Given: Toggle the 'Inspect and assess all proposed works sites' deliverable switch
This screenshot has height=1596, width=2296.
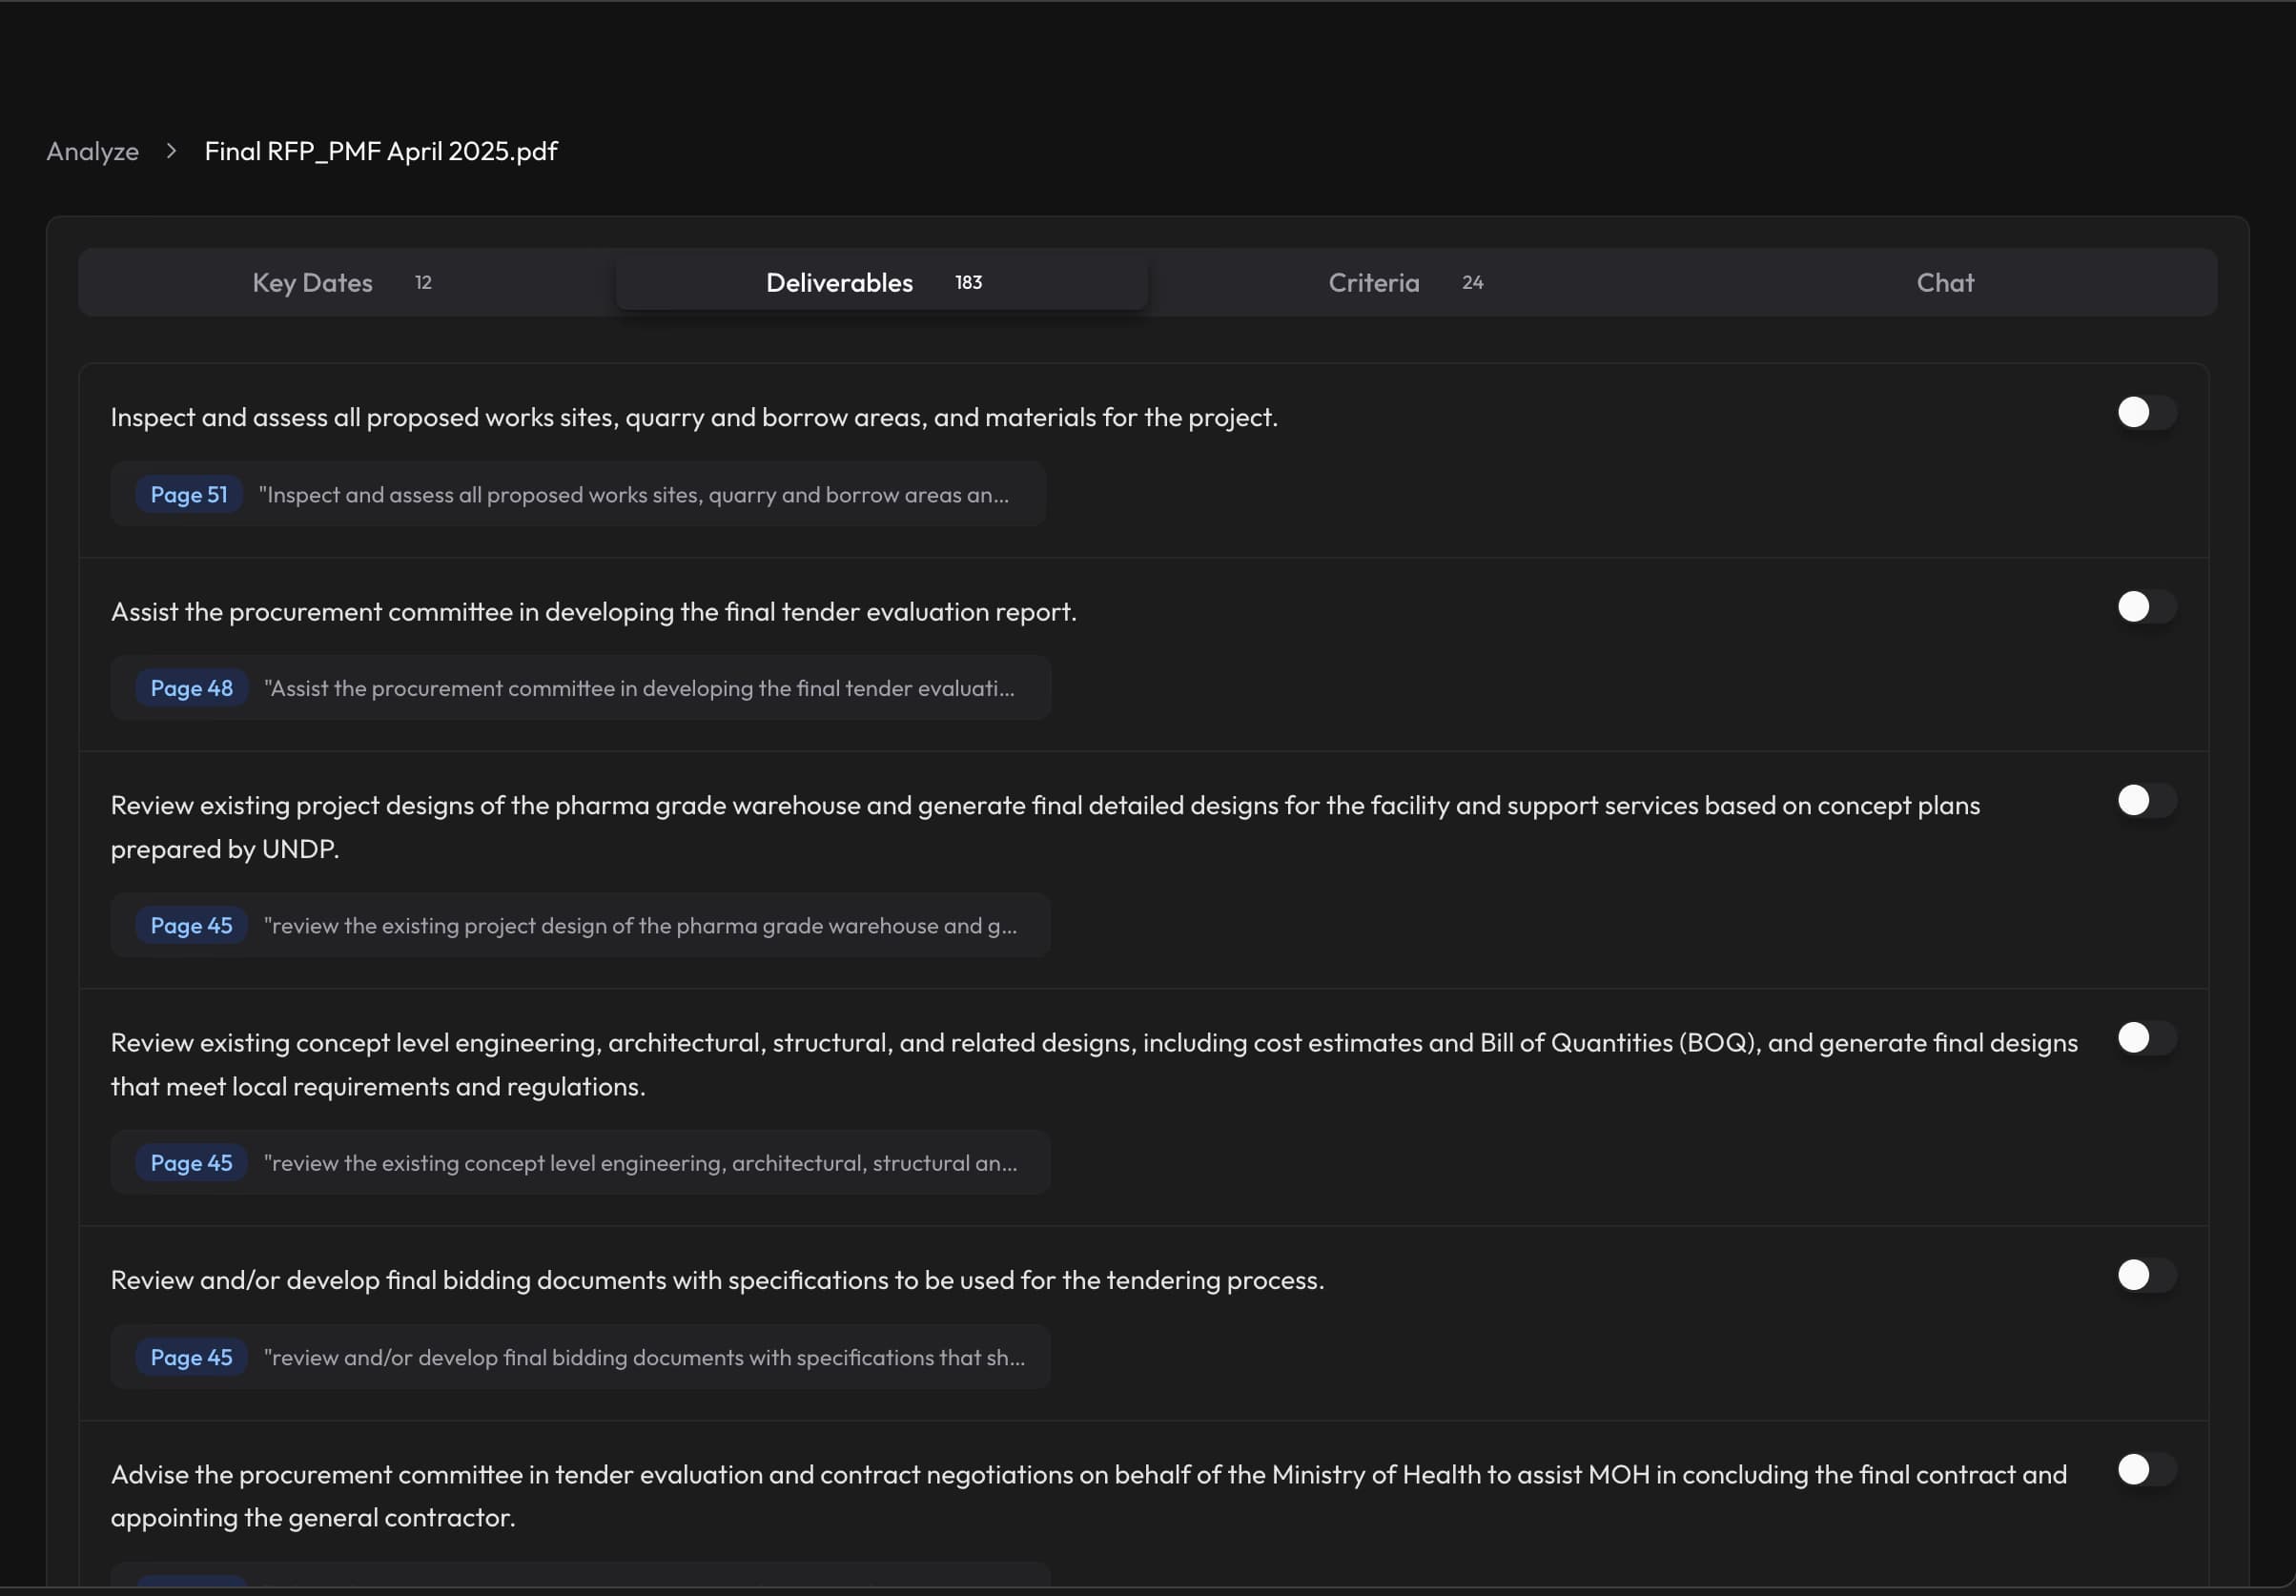Looking at the screenshot, I should 2145,412.
